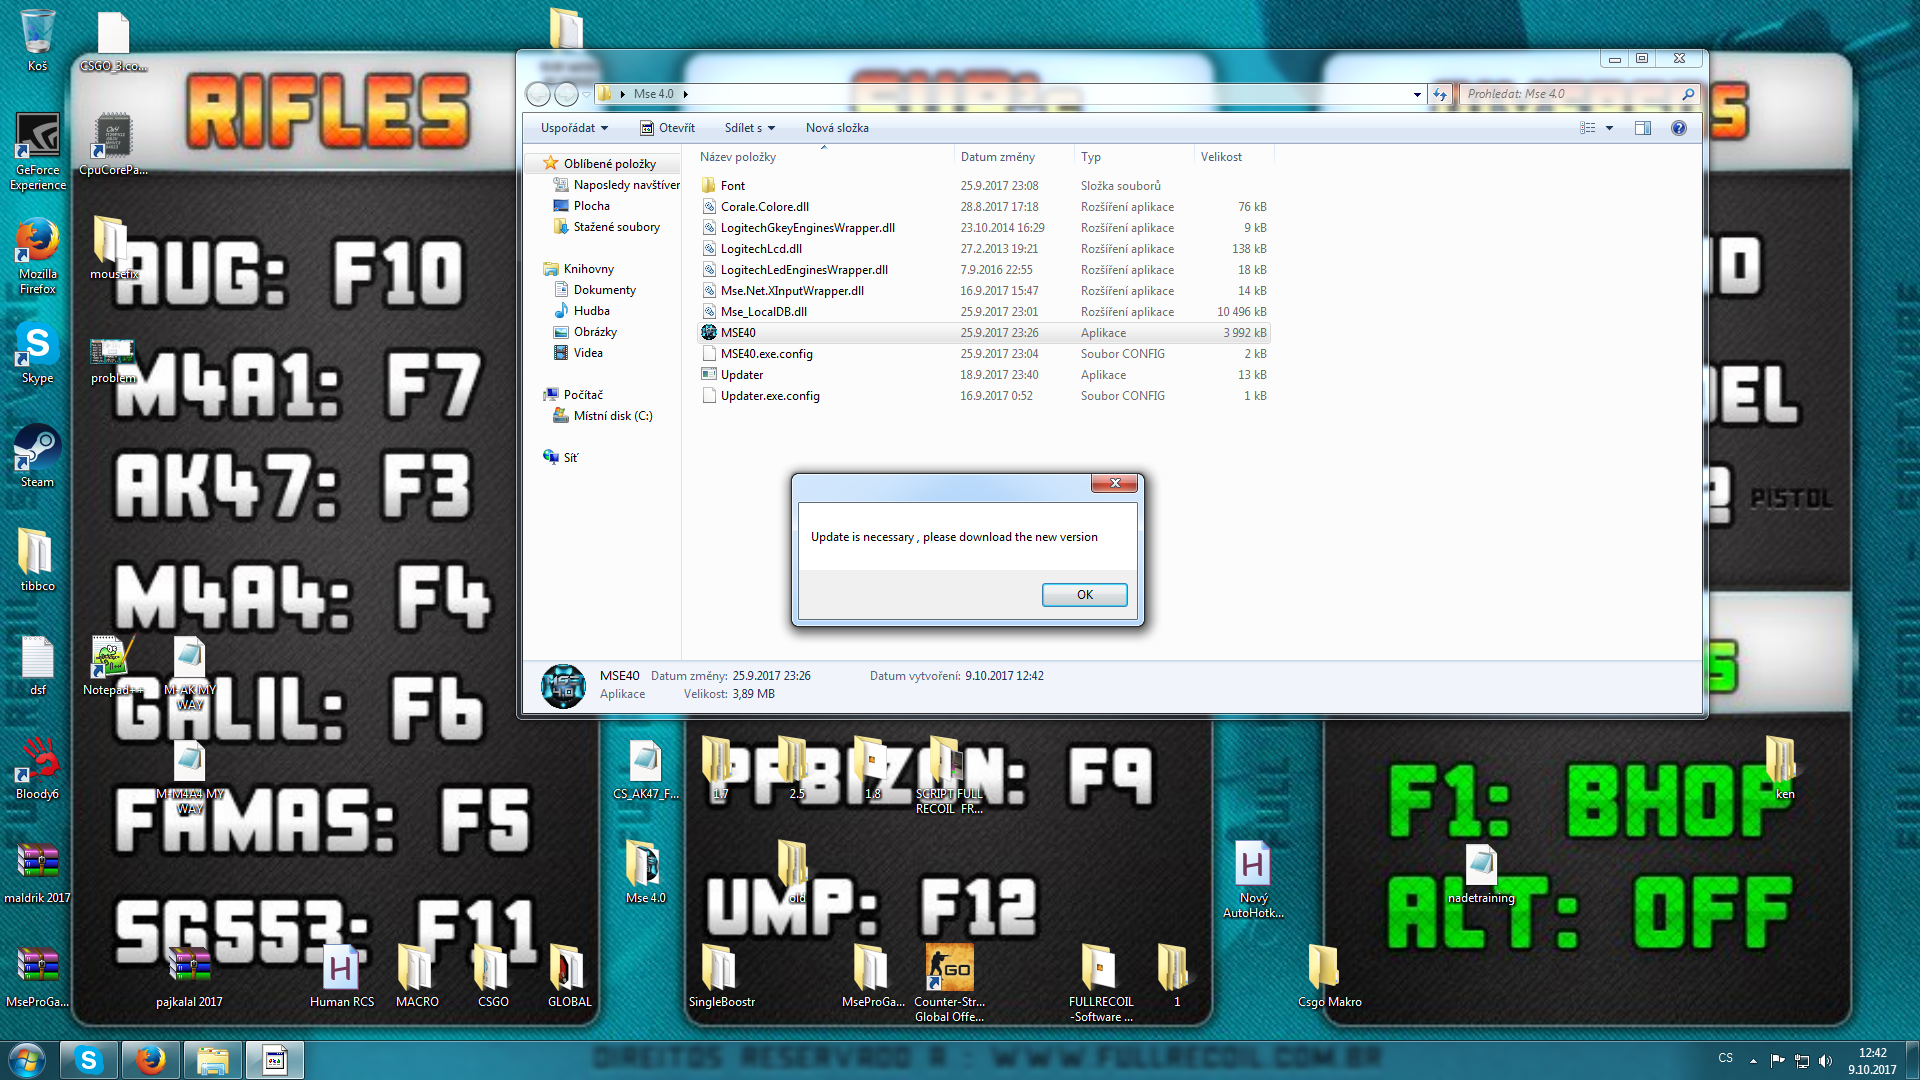1920x1080 pixels.
Task: Open the FULLRECOIL-Software folder
Action: pyautogui.click(x=1100, y=982)
